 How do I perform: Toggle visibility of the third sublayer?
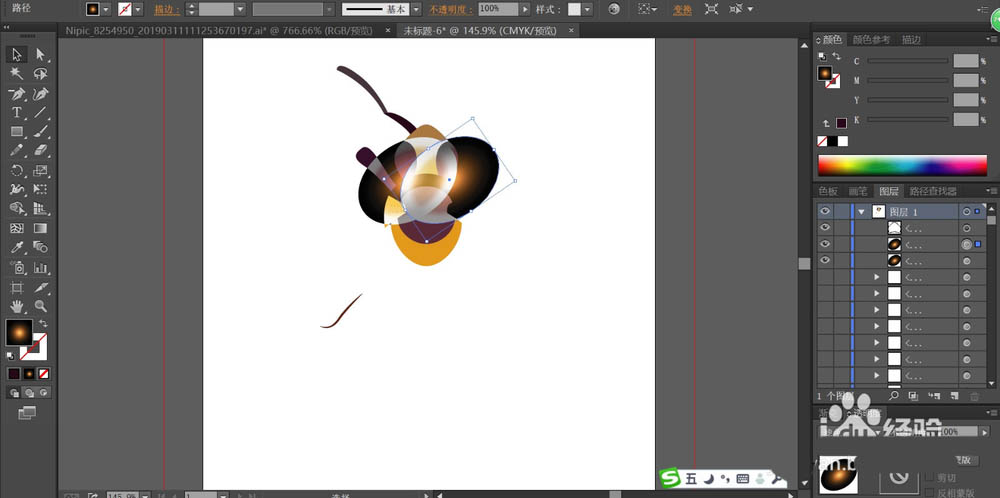tap(825, 260)
